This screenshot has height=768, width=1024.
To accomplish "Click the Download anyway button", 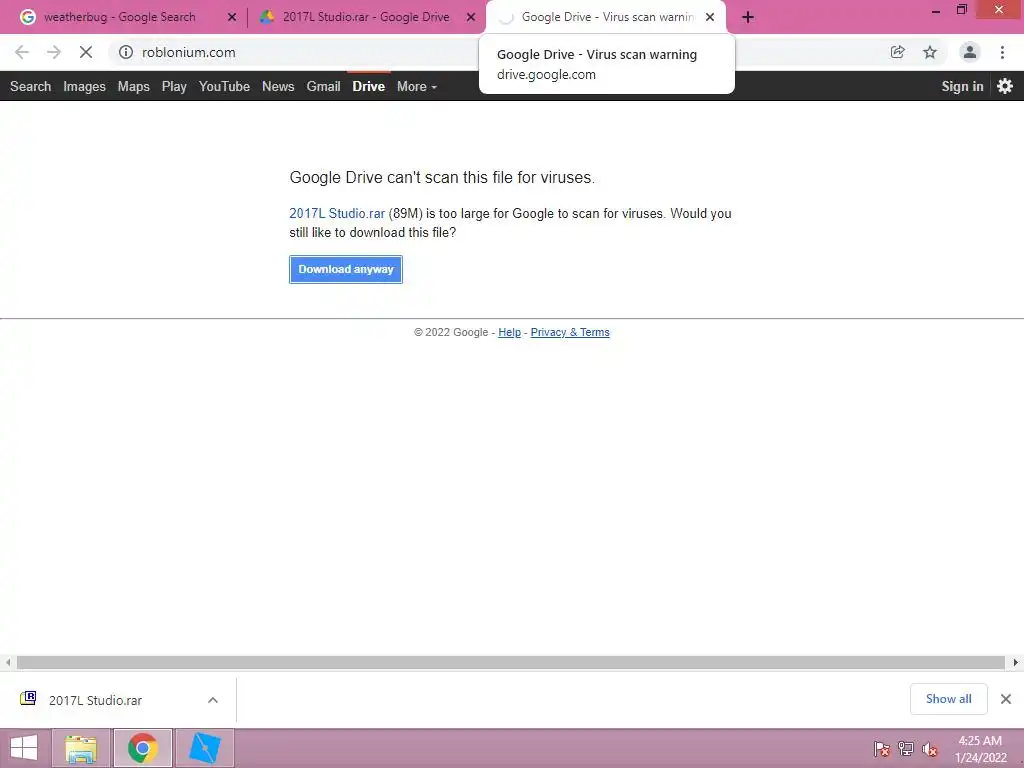I will pyautogui.click(x=345, y=269).
